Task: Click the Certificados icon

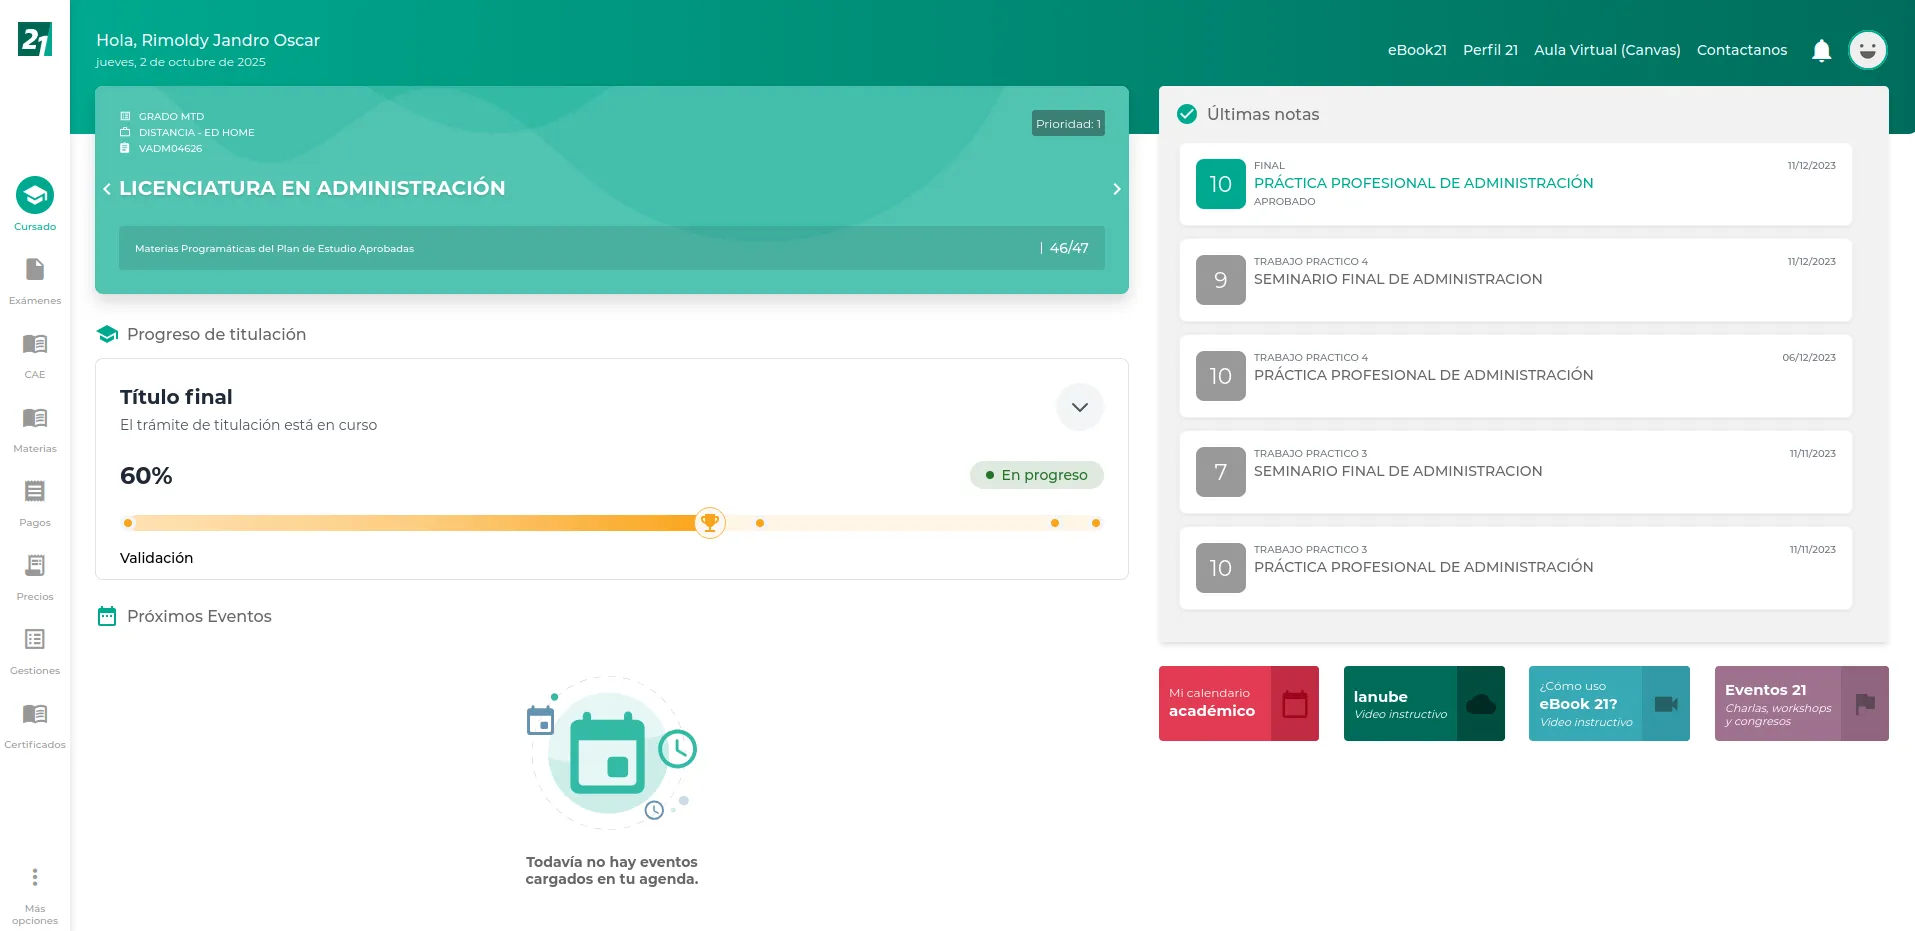Action: [x=35, y=714]
